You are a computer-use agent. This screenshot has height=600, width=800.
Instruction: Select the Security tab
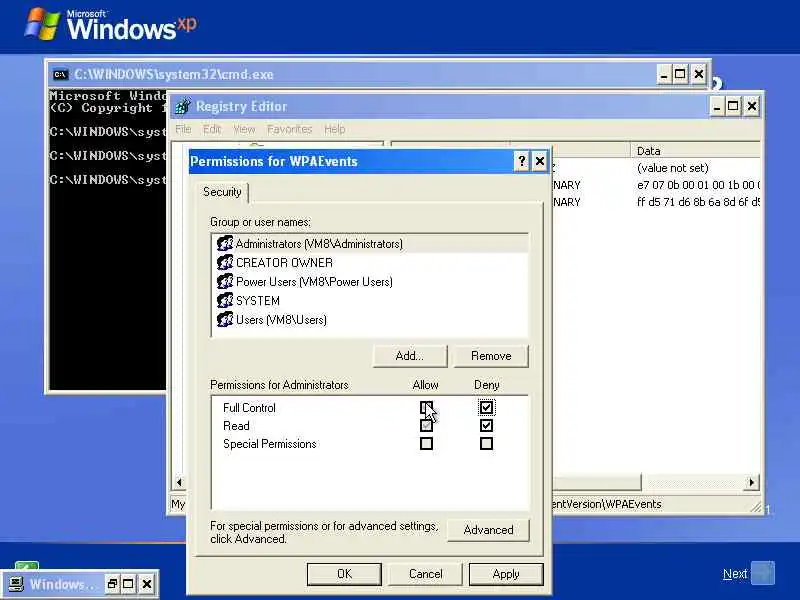click(x=222, y=192)
